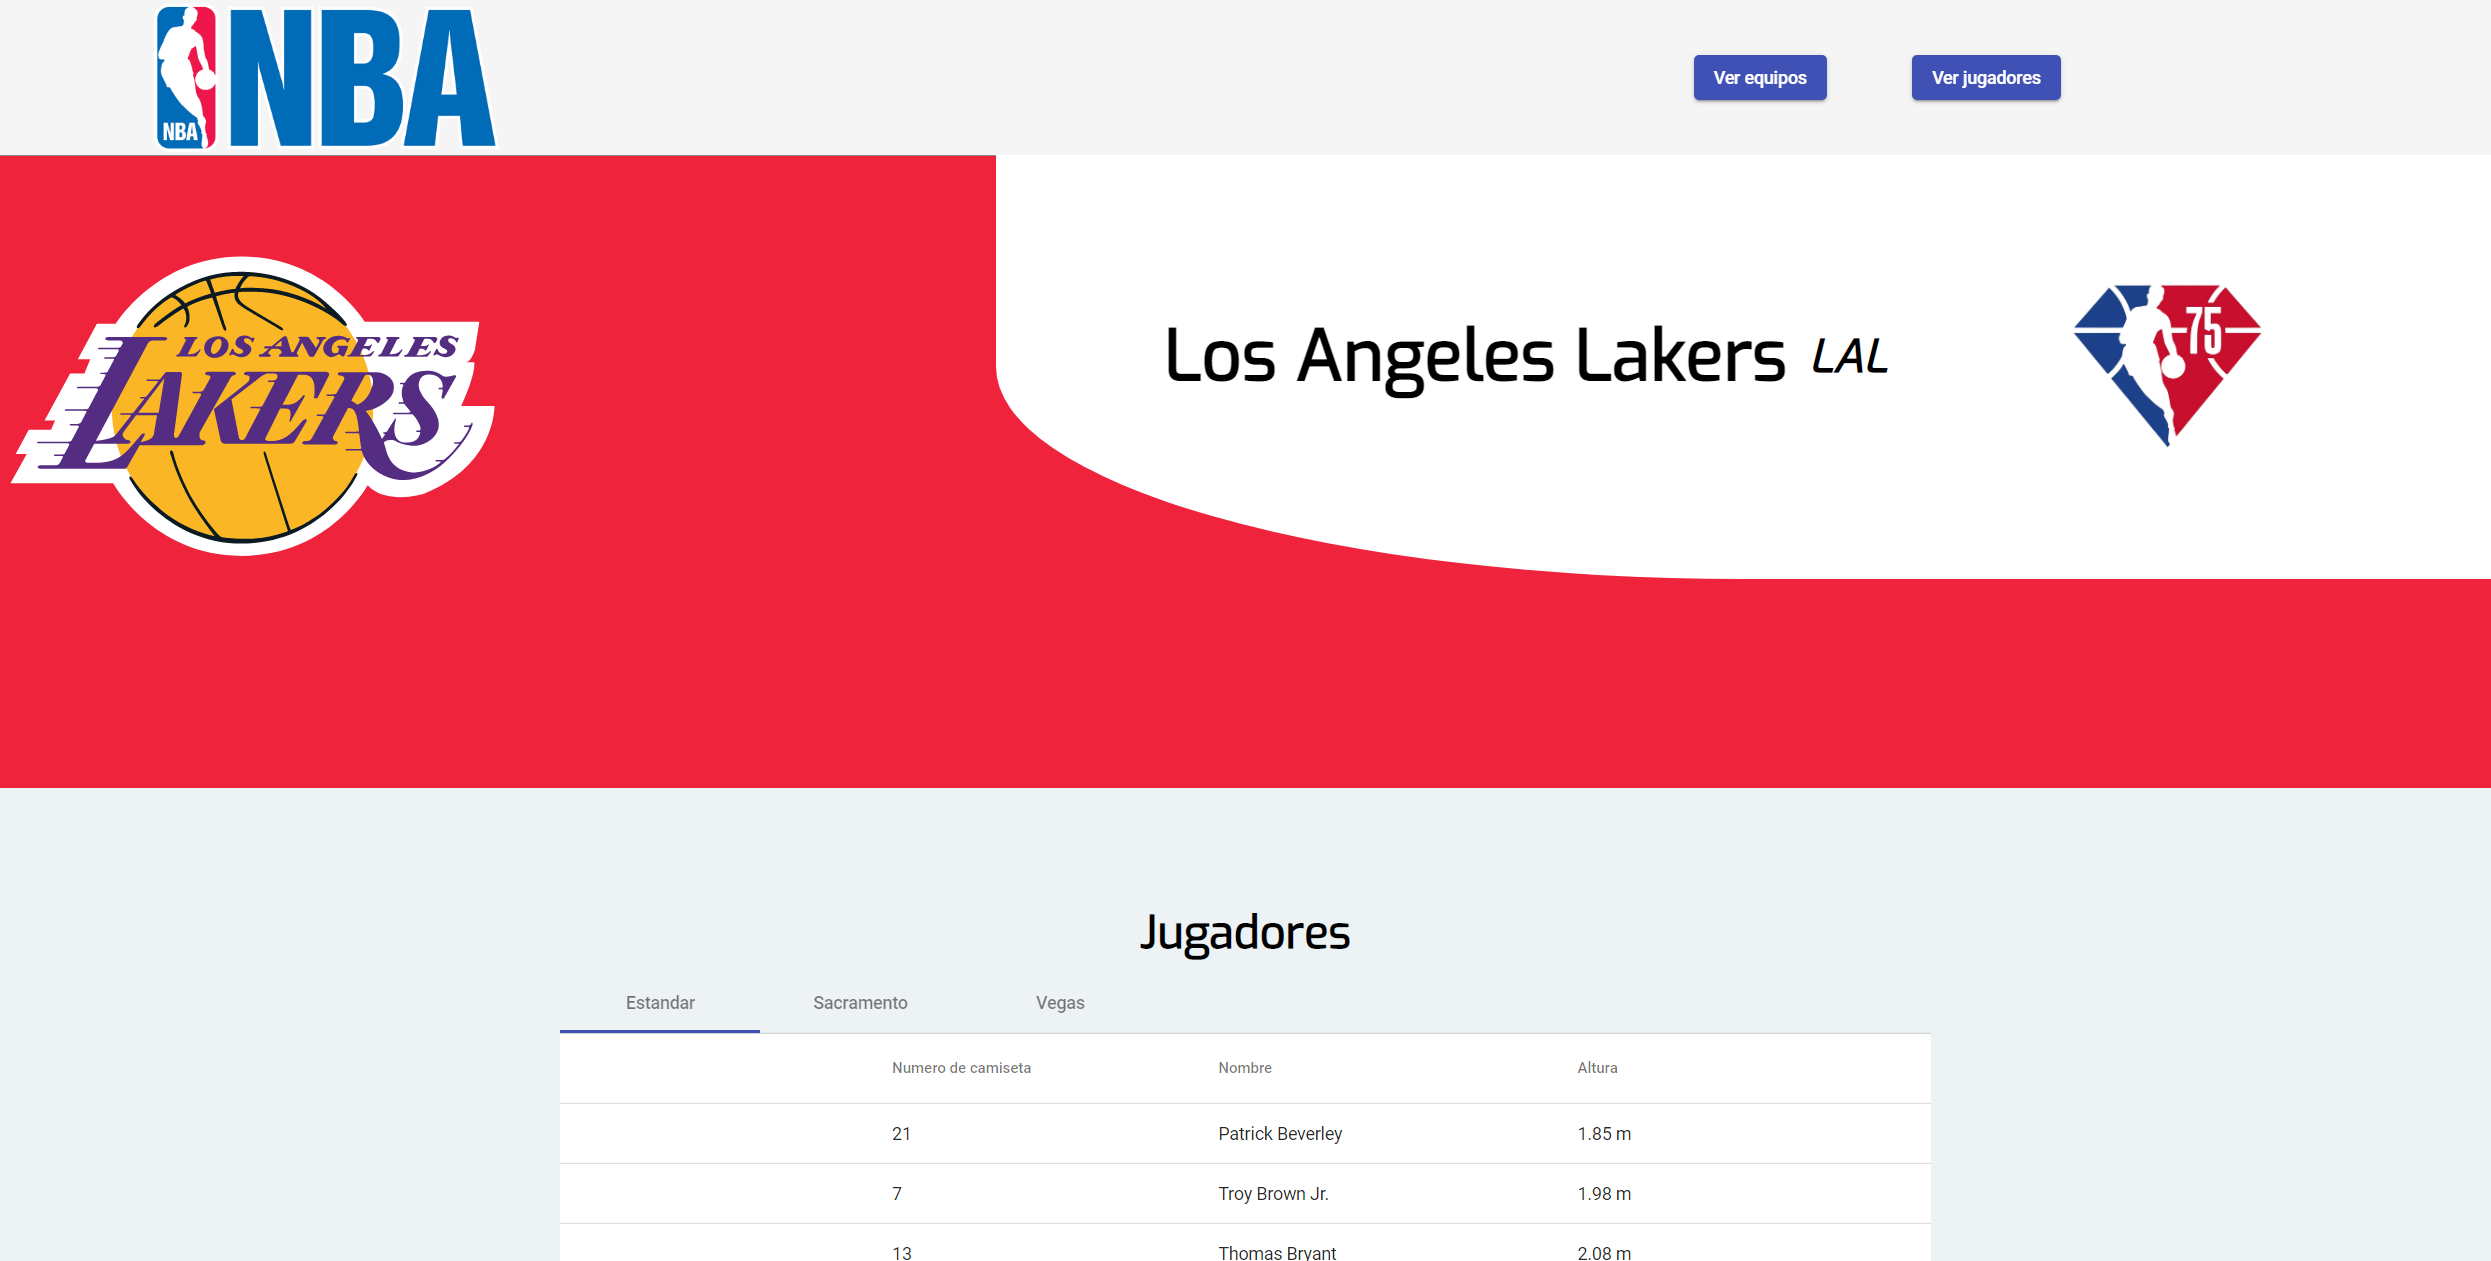Select the Vegas tab

1060,1003
